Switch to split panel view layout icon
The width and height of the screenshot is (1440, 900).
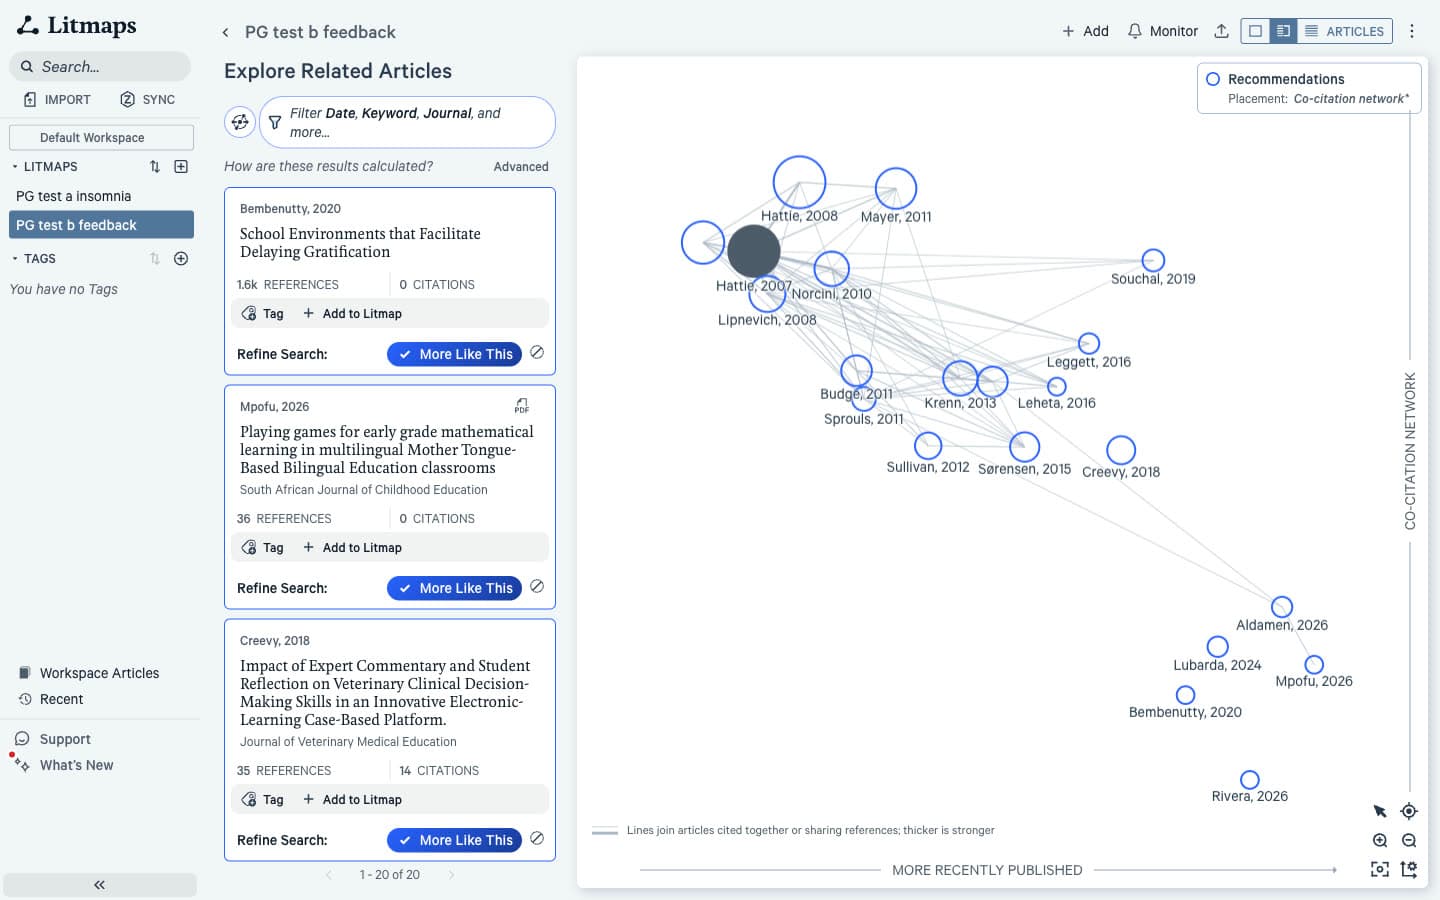tap(1283, 31)
